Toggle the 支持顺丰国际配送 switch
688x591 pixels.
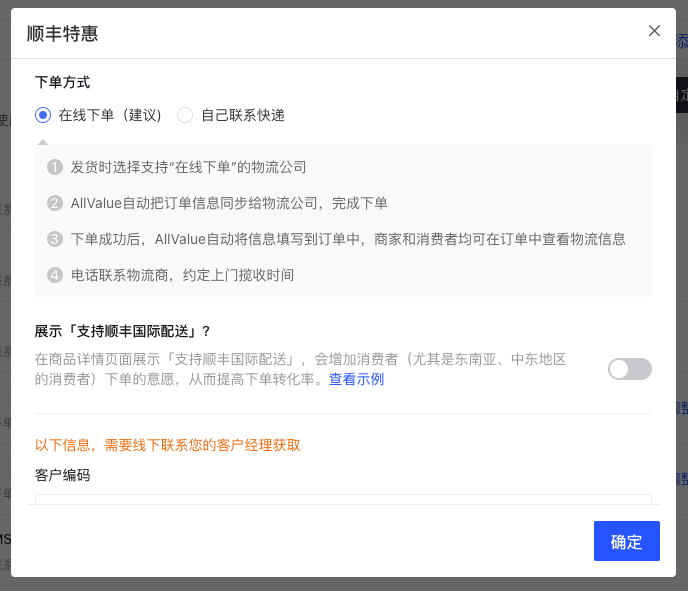630,369
